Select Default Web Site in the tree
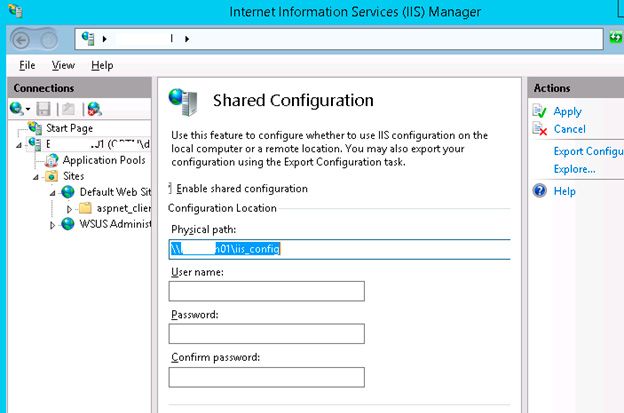 [115, 192]
